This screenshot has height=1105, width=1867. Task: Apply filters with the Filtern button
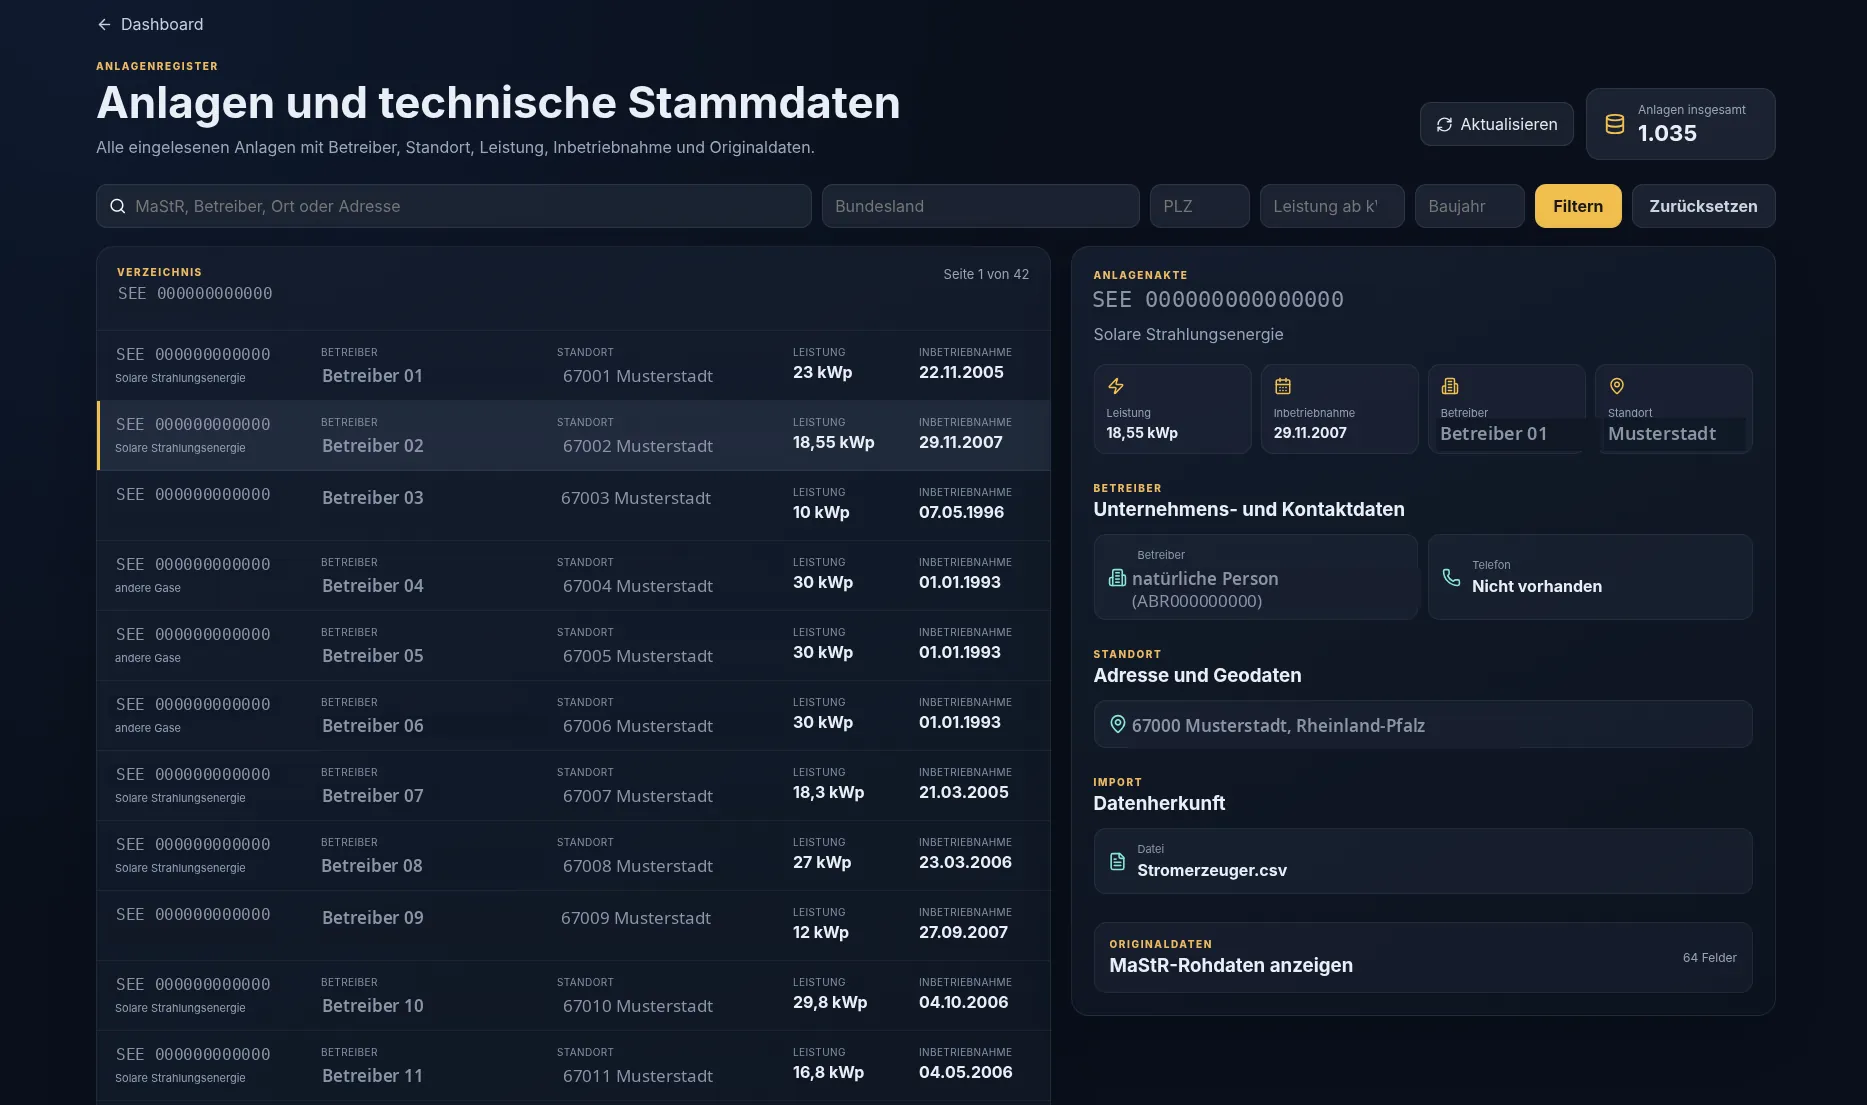pyautogui.click(x=1578, y=206)
